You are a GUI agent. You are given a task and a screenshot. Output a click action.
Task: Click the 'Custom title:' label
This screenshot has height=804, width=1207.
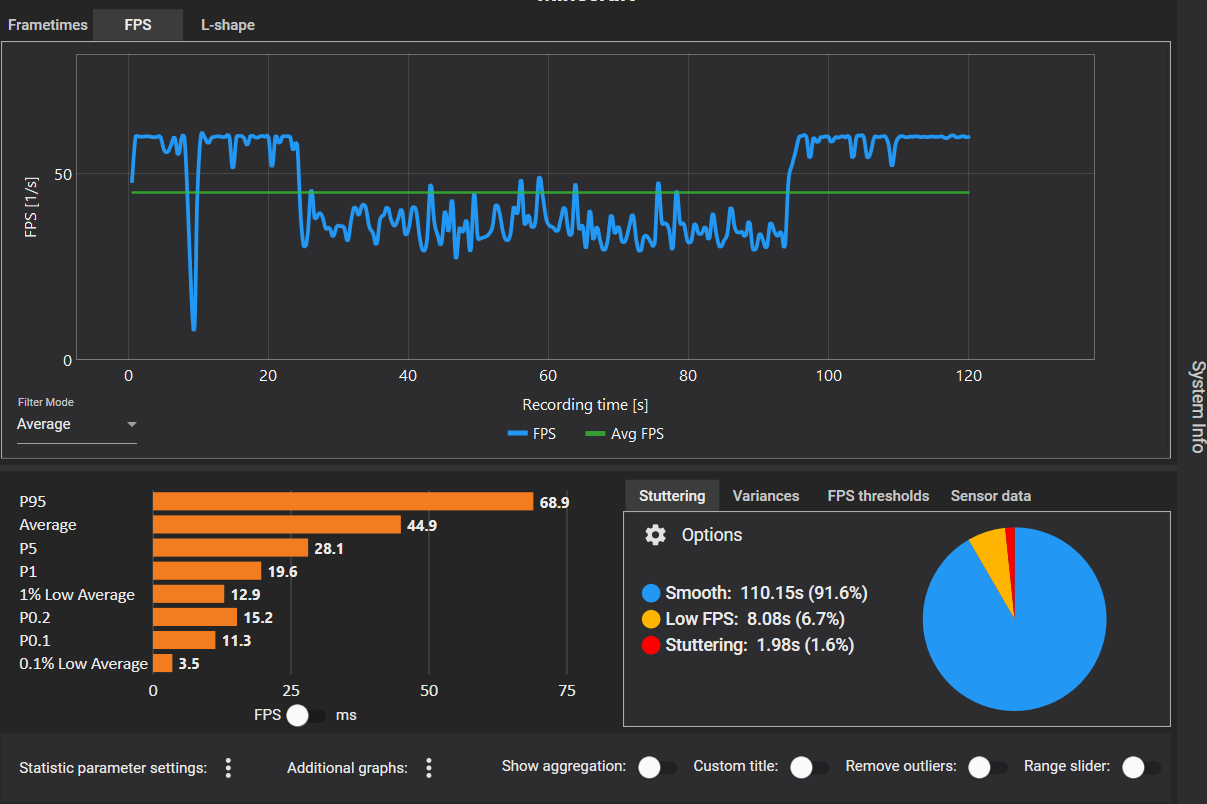point(736,766)
